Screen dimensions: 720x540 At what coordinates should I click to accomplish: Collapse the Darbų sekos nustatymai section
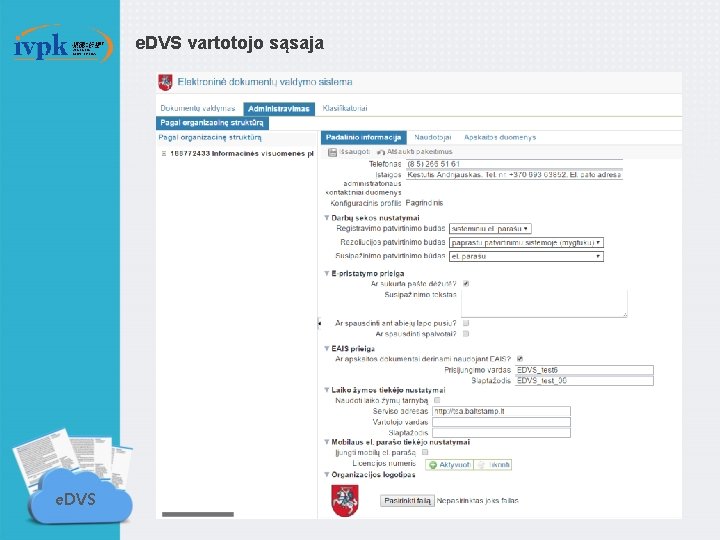(327, 218)
